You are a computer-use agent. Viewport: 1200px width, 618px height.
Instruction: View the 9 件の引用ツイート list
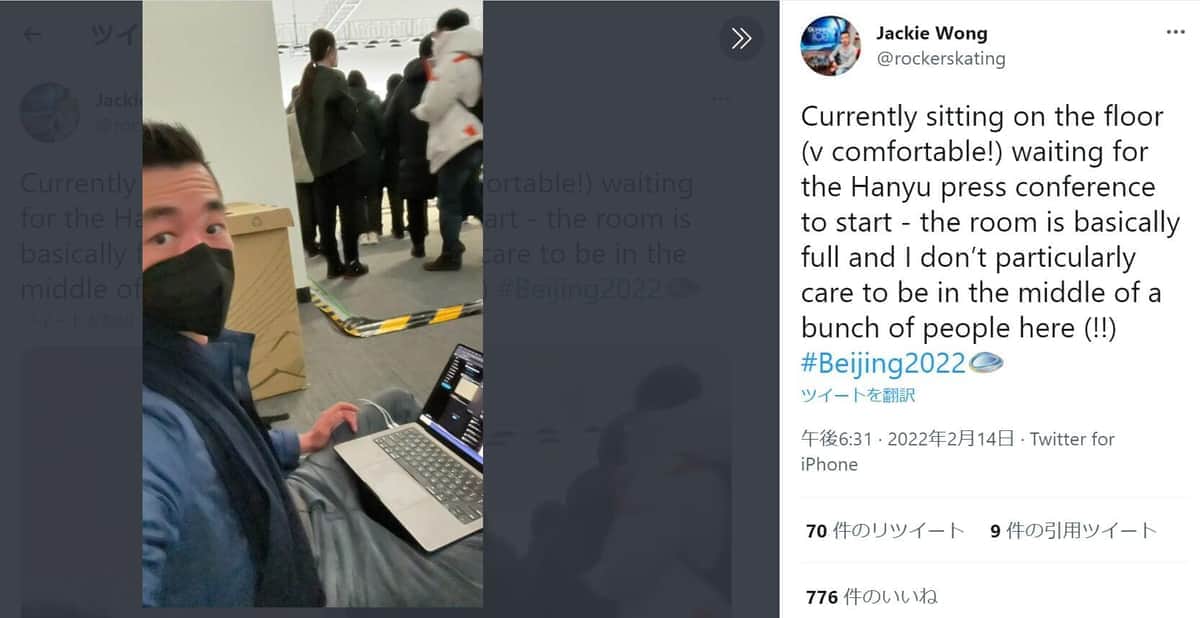1073,531
